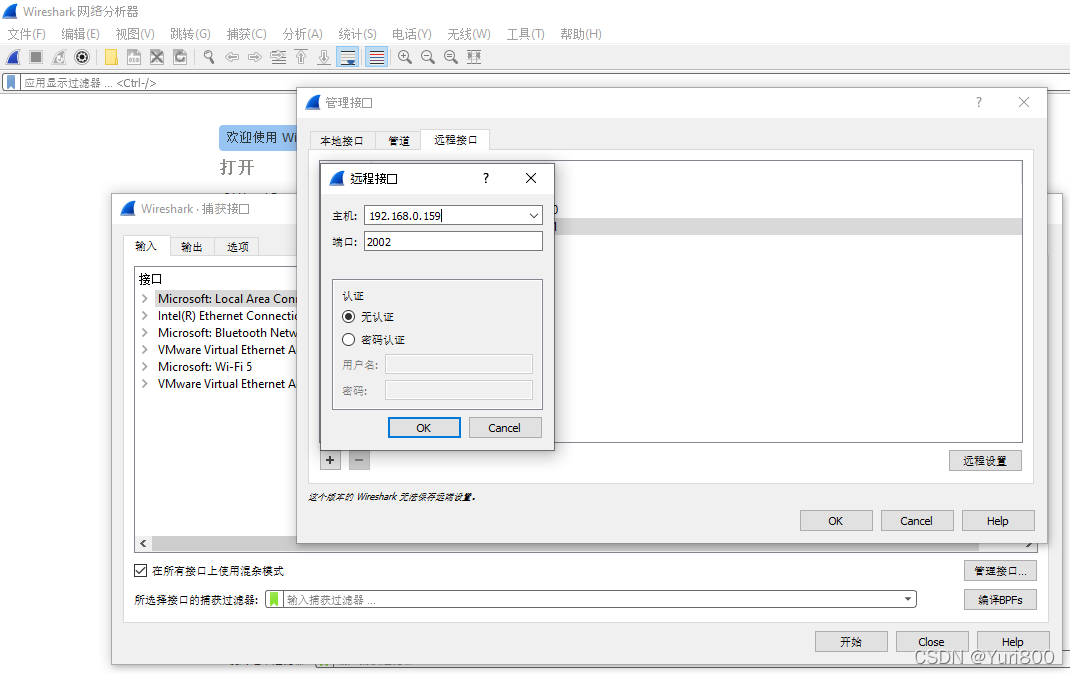Expand the first VMware Virtual Ethernet interface
Viewport: 1070px width, 674px height.
pyautogui.click(x=145, y=350)
